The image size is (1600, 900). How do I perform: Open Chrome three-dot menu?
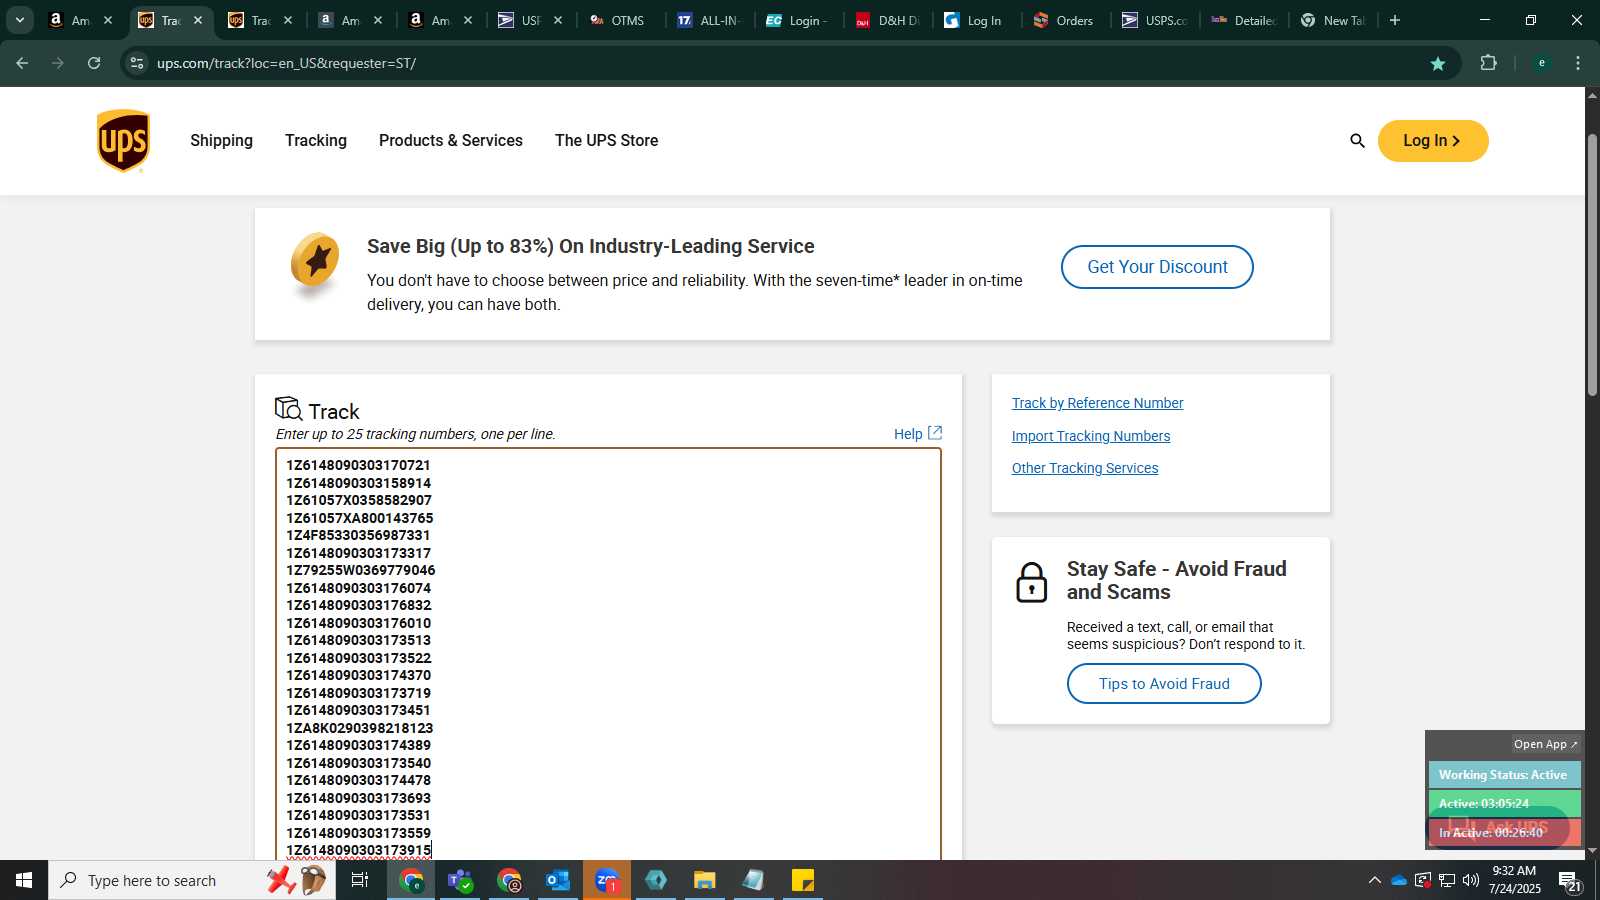pyautogui.click(x=1578, y=63)
